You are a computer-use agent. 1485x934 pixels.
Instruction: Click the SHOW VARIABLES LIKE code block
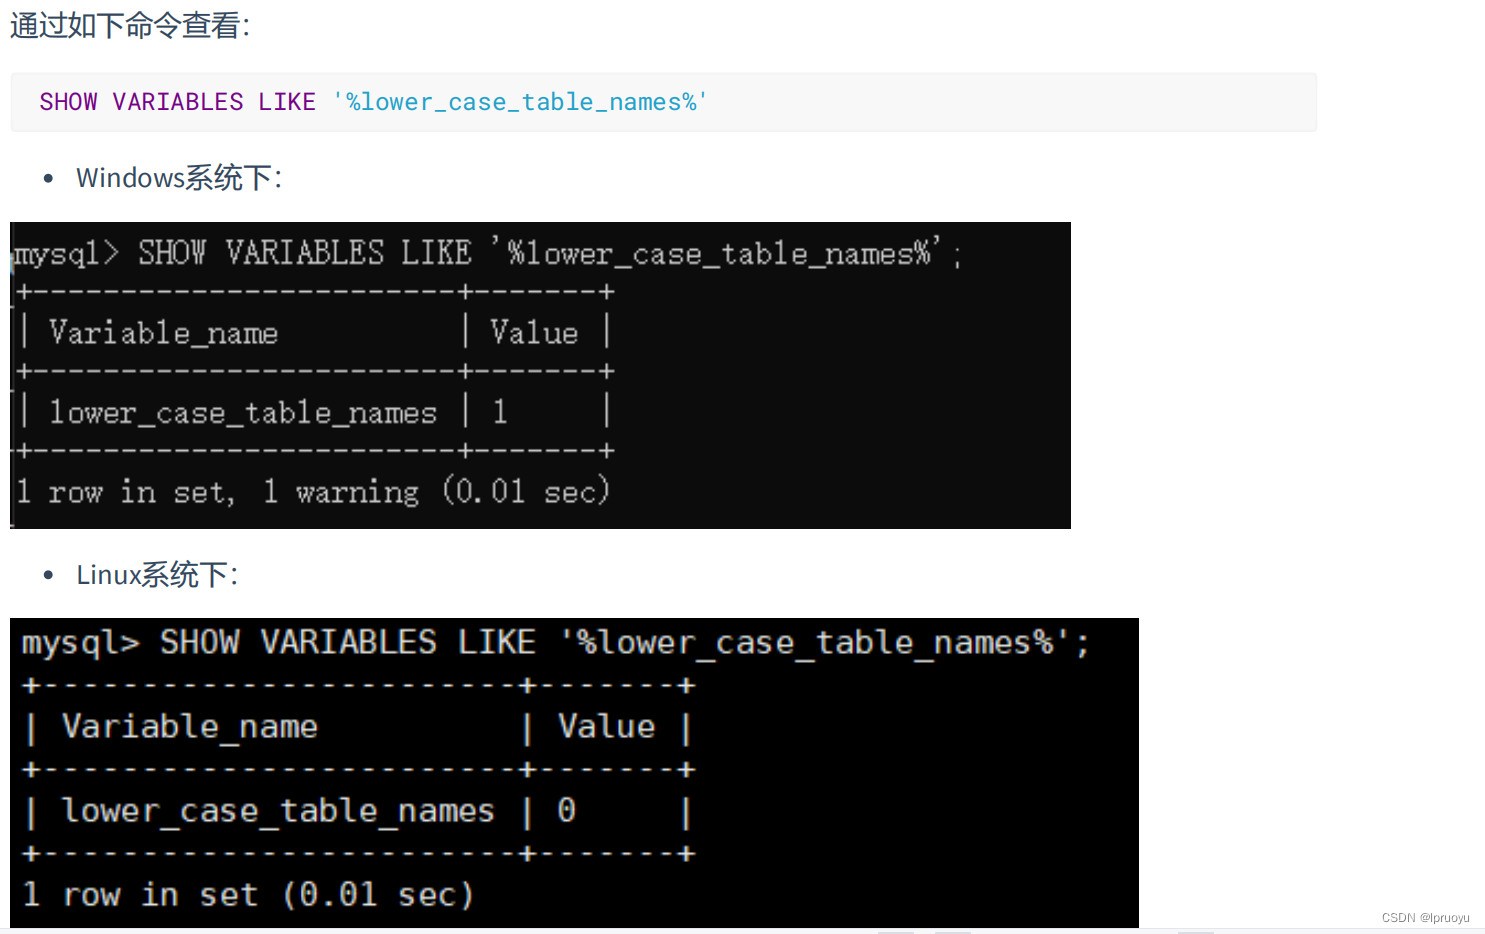[663, 102]
